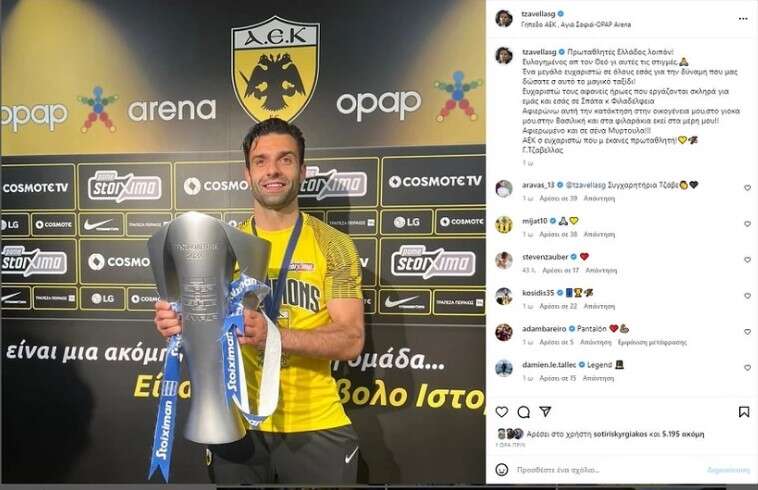
Task: Open the three-dot more options menu
Action: click(x=743, y=19)
